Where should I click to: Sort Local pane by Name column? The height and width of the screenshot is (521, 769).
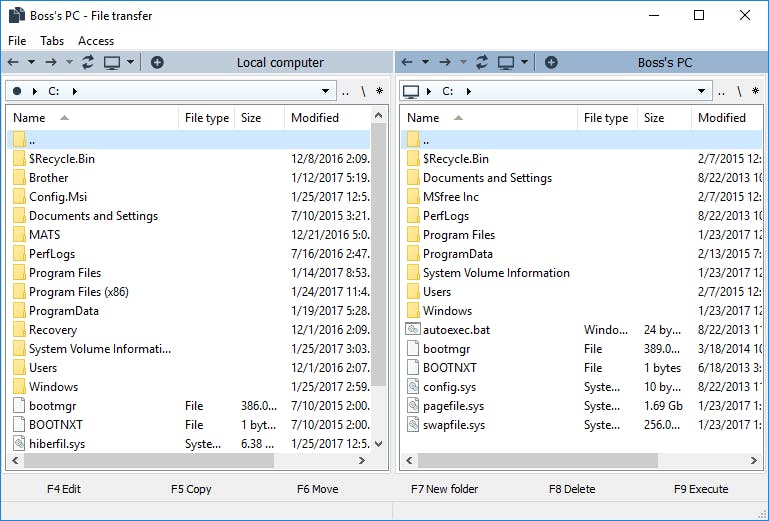click(x=93, y=118)
